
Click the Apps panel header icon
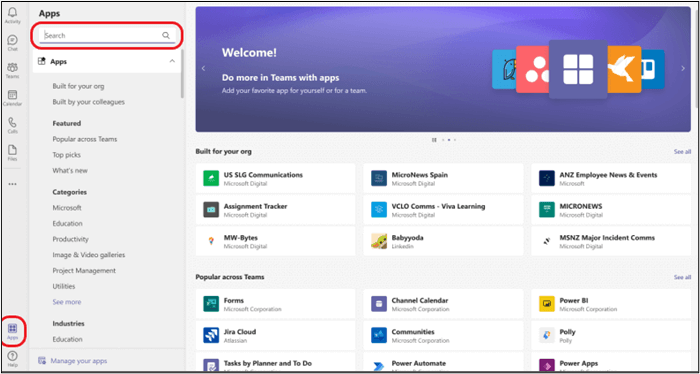42,62
